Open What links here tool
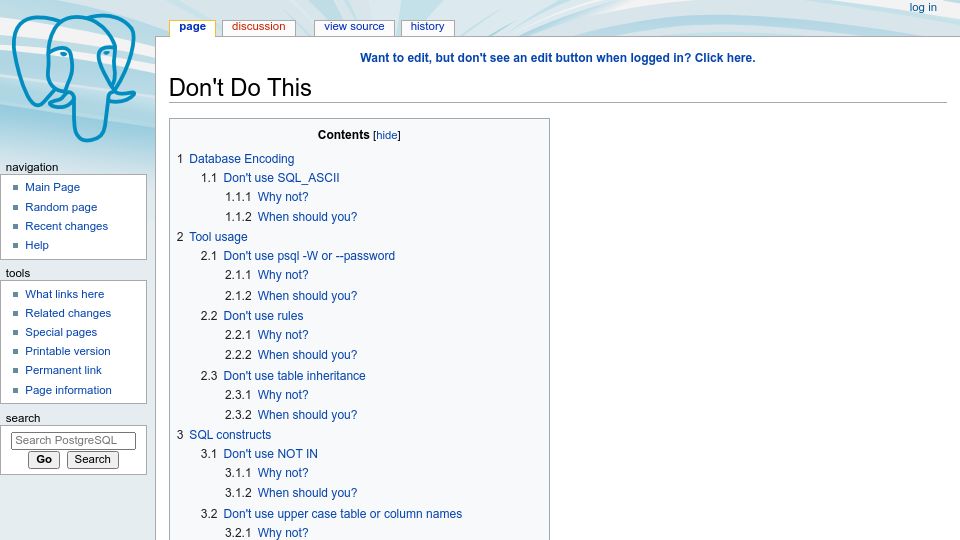The image size is (960, 540). 64,294
